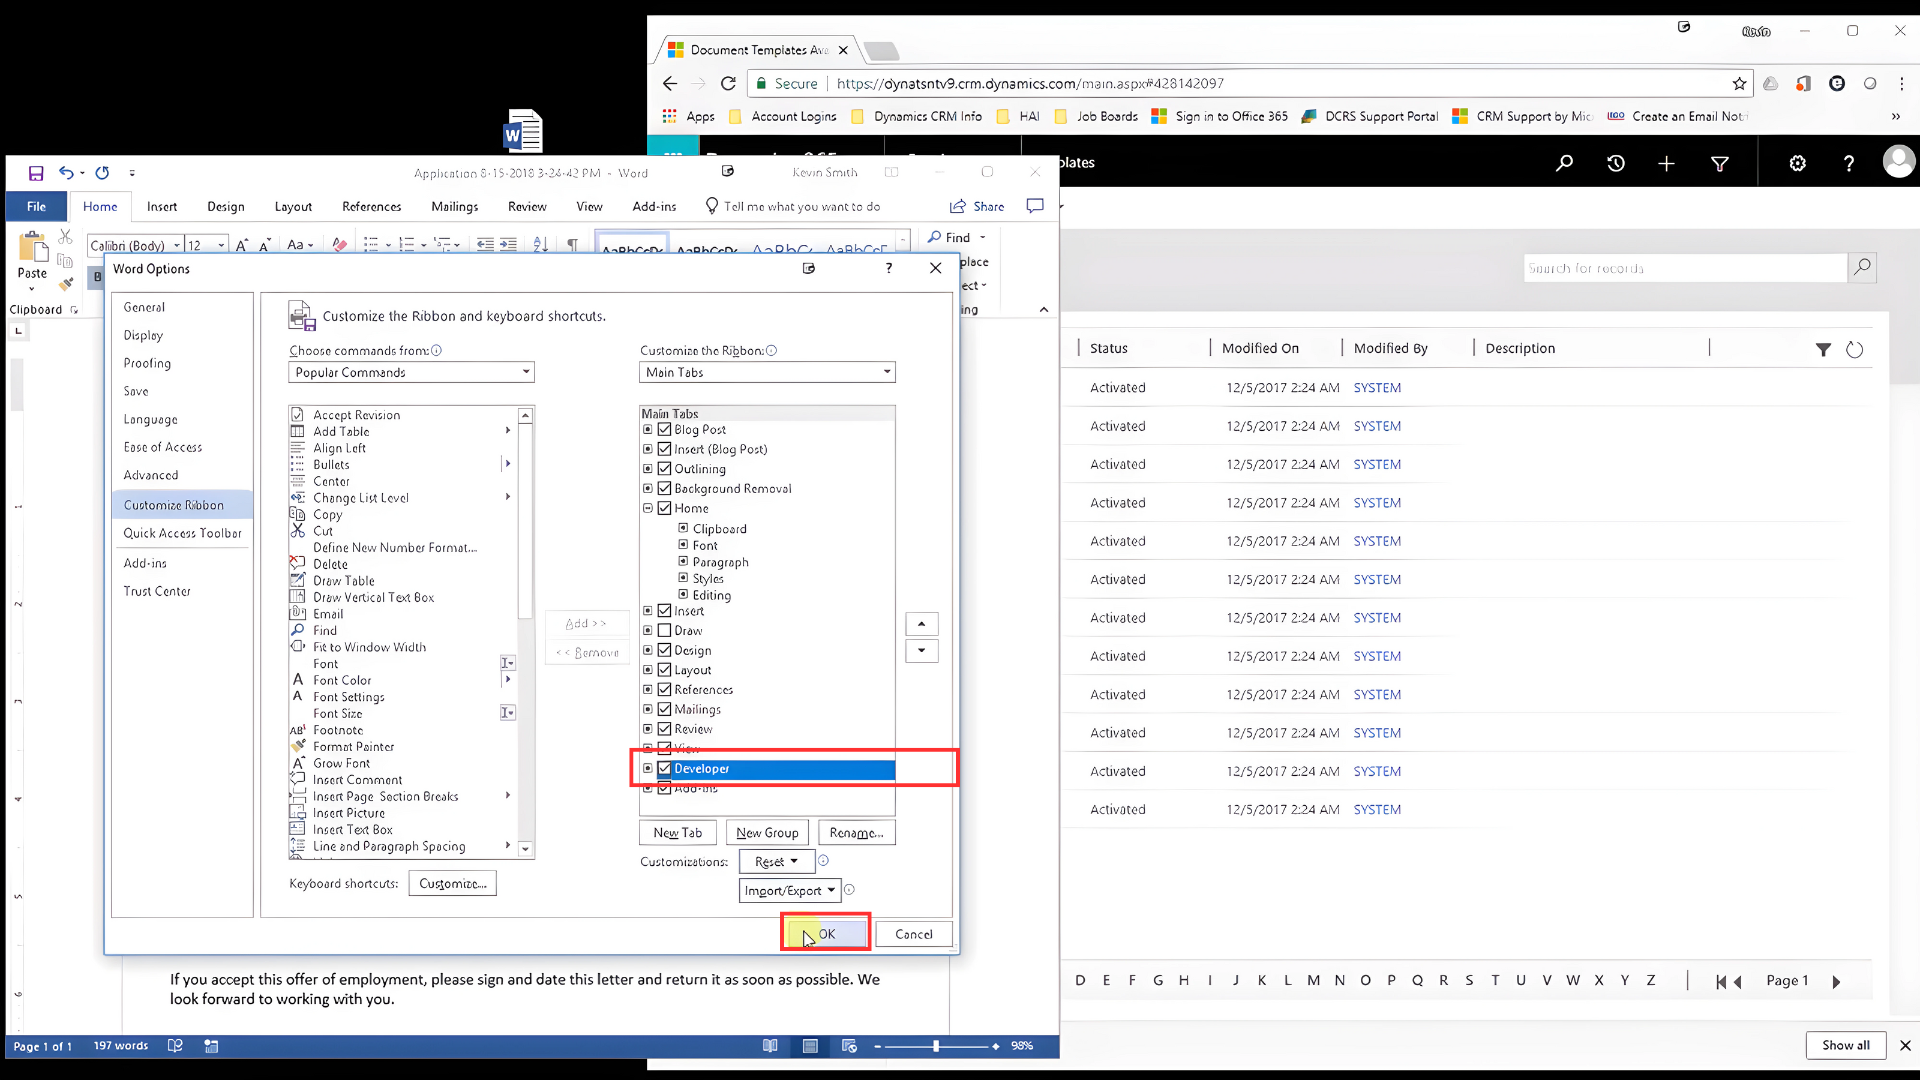Click the browser Back arrow
This screenshot has height=1080, width=1920.
[x=670, y=84]
